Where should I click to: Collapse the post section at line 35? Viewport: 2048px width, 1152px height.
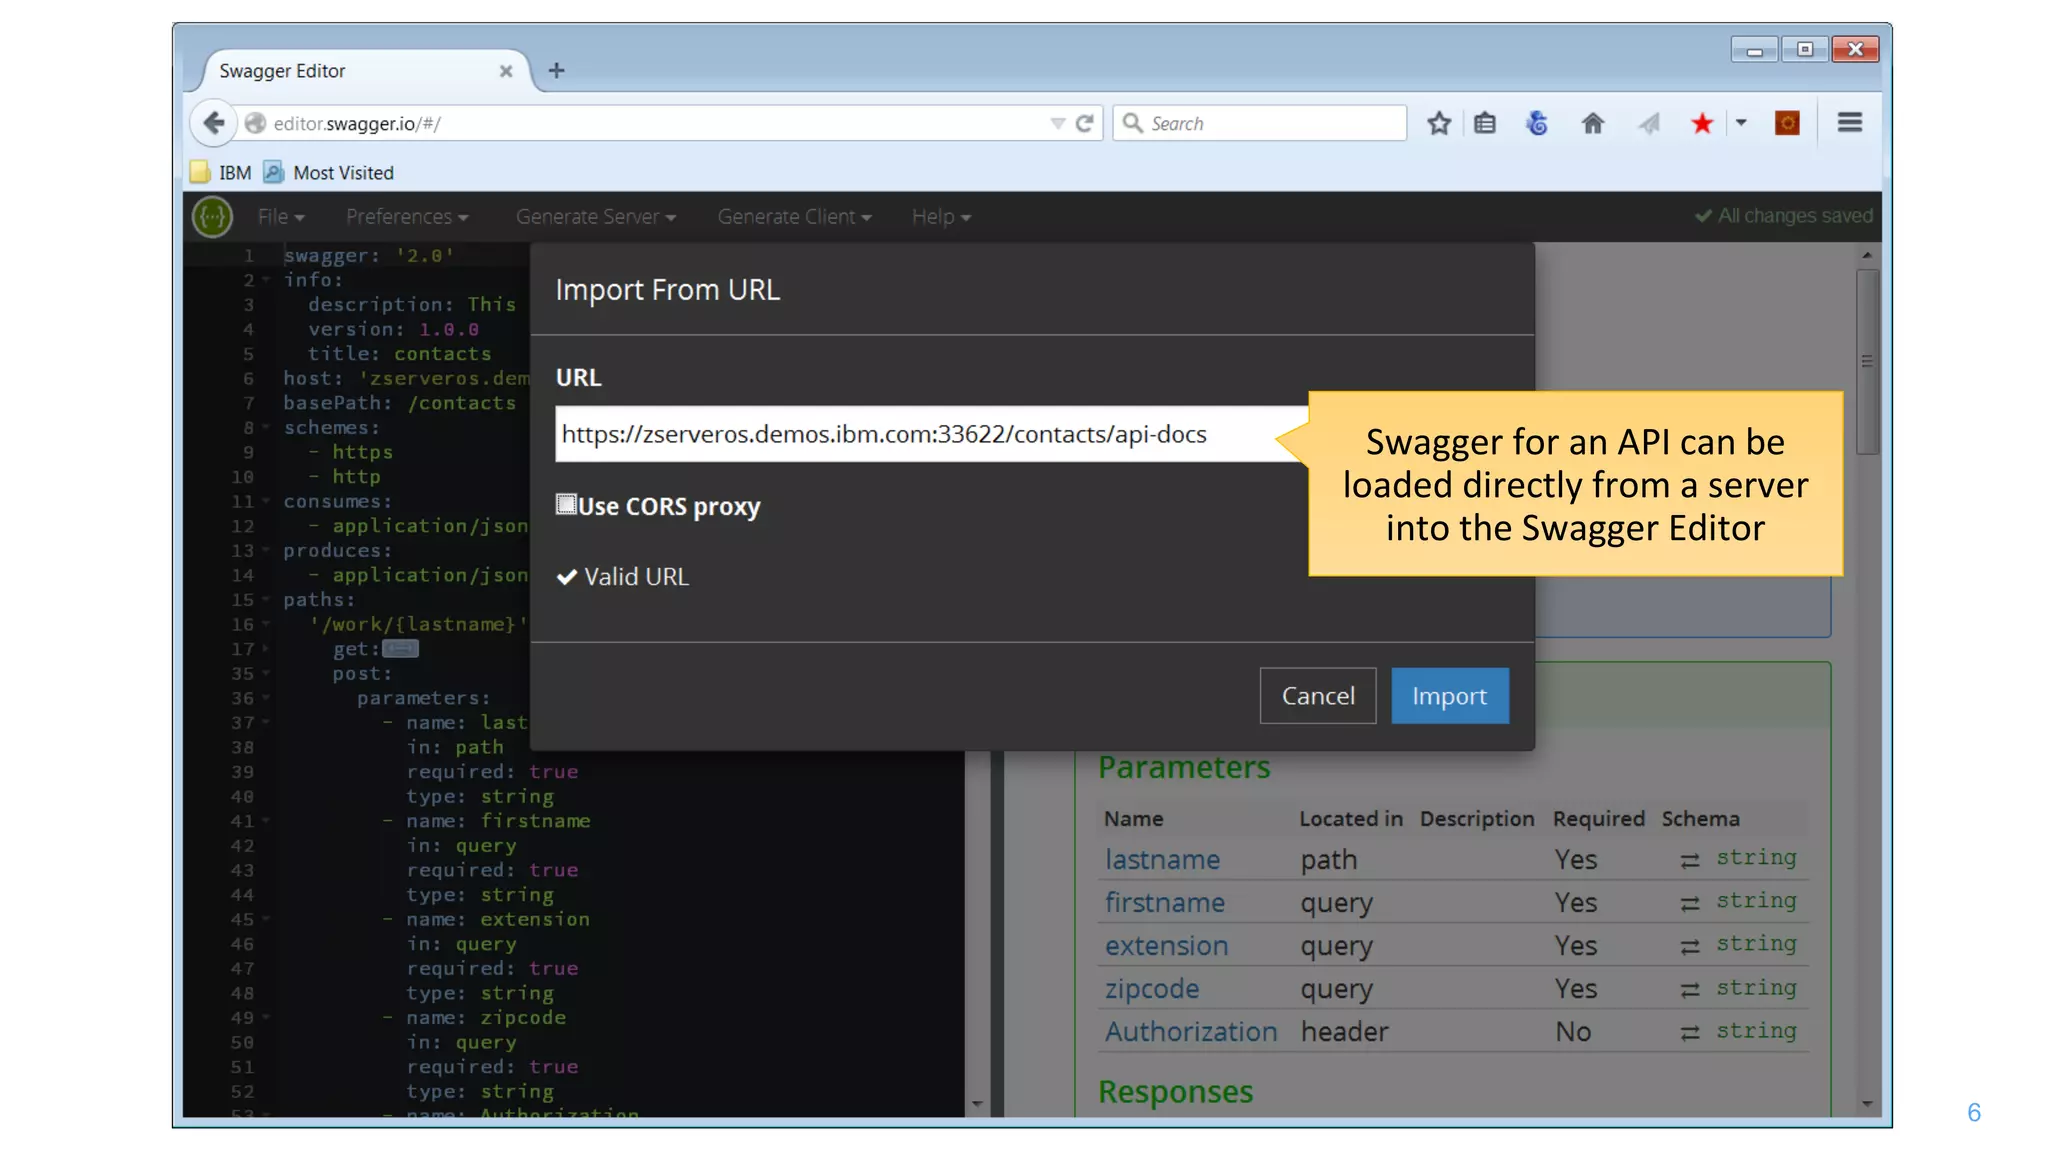pos(267,674)
